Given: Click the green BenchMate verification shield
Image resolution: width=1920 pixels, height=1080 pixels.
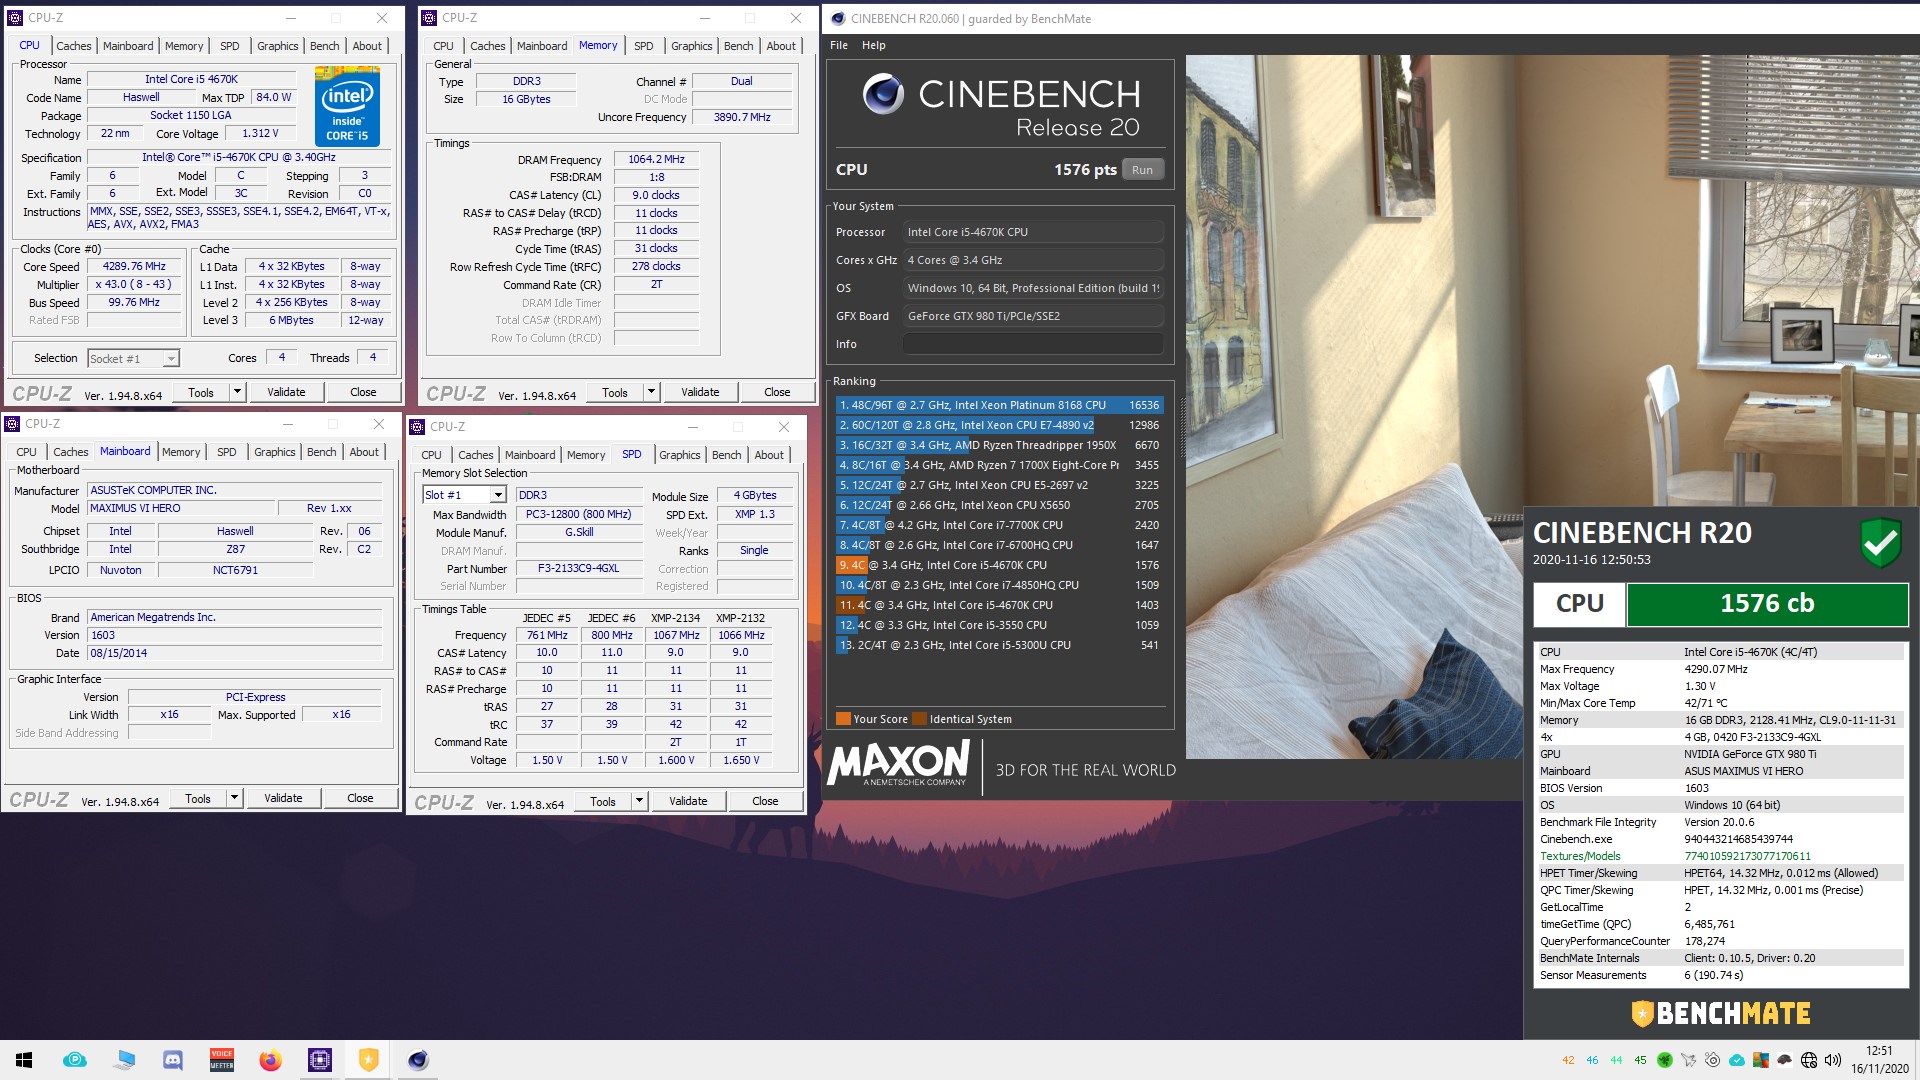Looking at the screenshot, I should 1881,543.
